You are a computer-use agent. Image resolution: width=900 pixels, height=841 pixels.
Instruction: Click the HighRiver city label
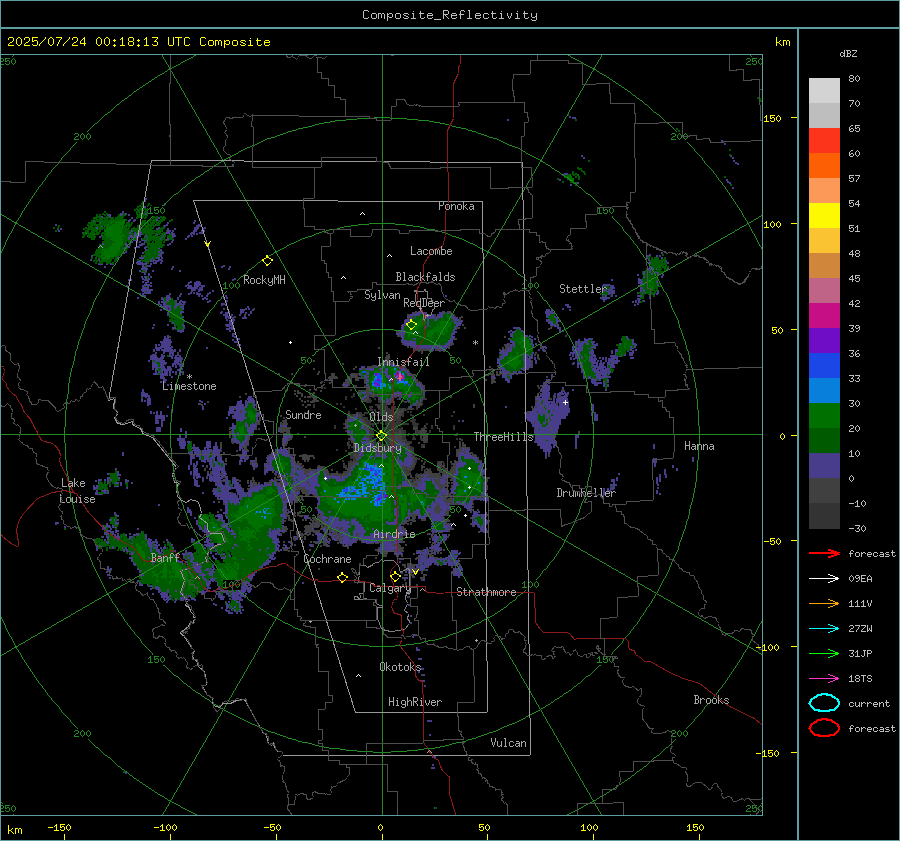415,702
